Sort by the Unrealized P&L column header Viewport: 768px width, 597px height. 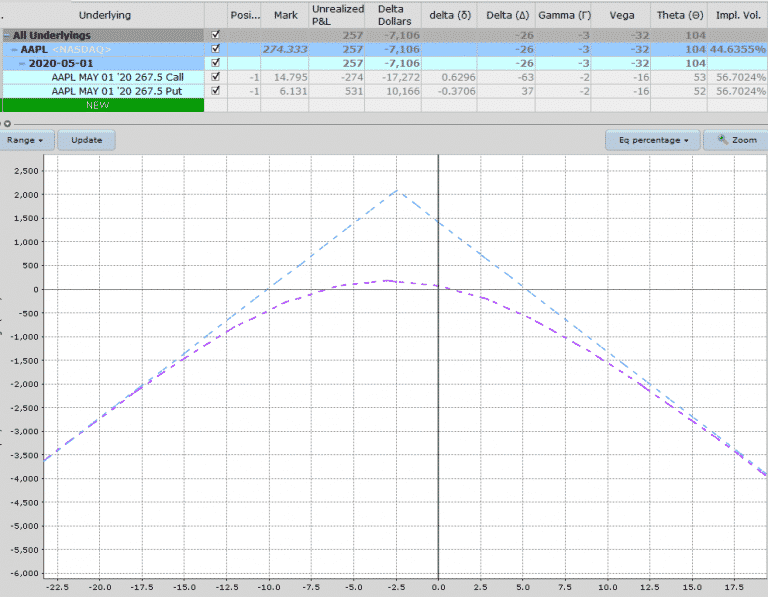tap(338, 15)
